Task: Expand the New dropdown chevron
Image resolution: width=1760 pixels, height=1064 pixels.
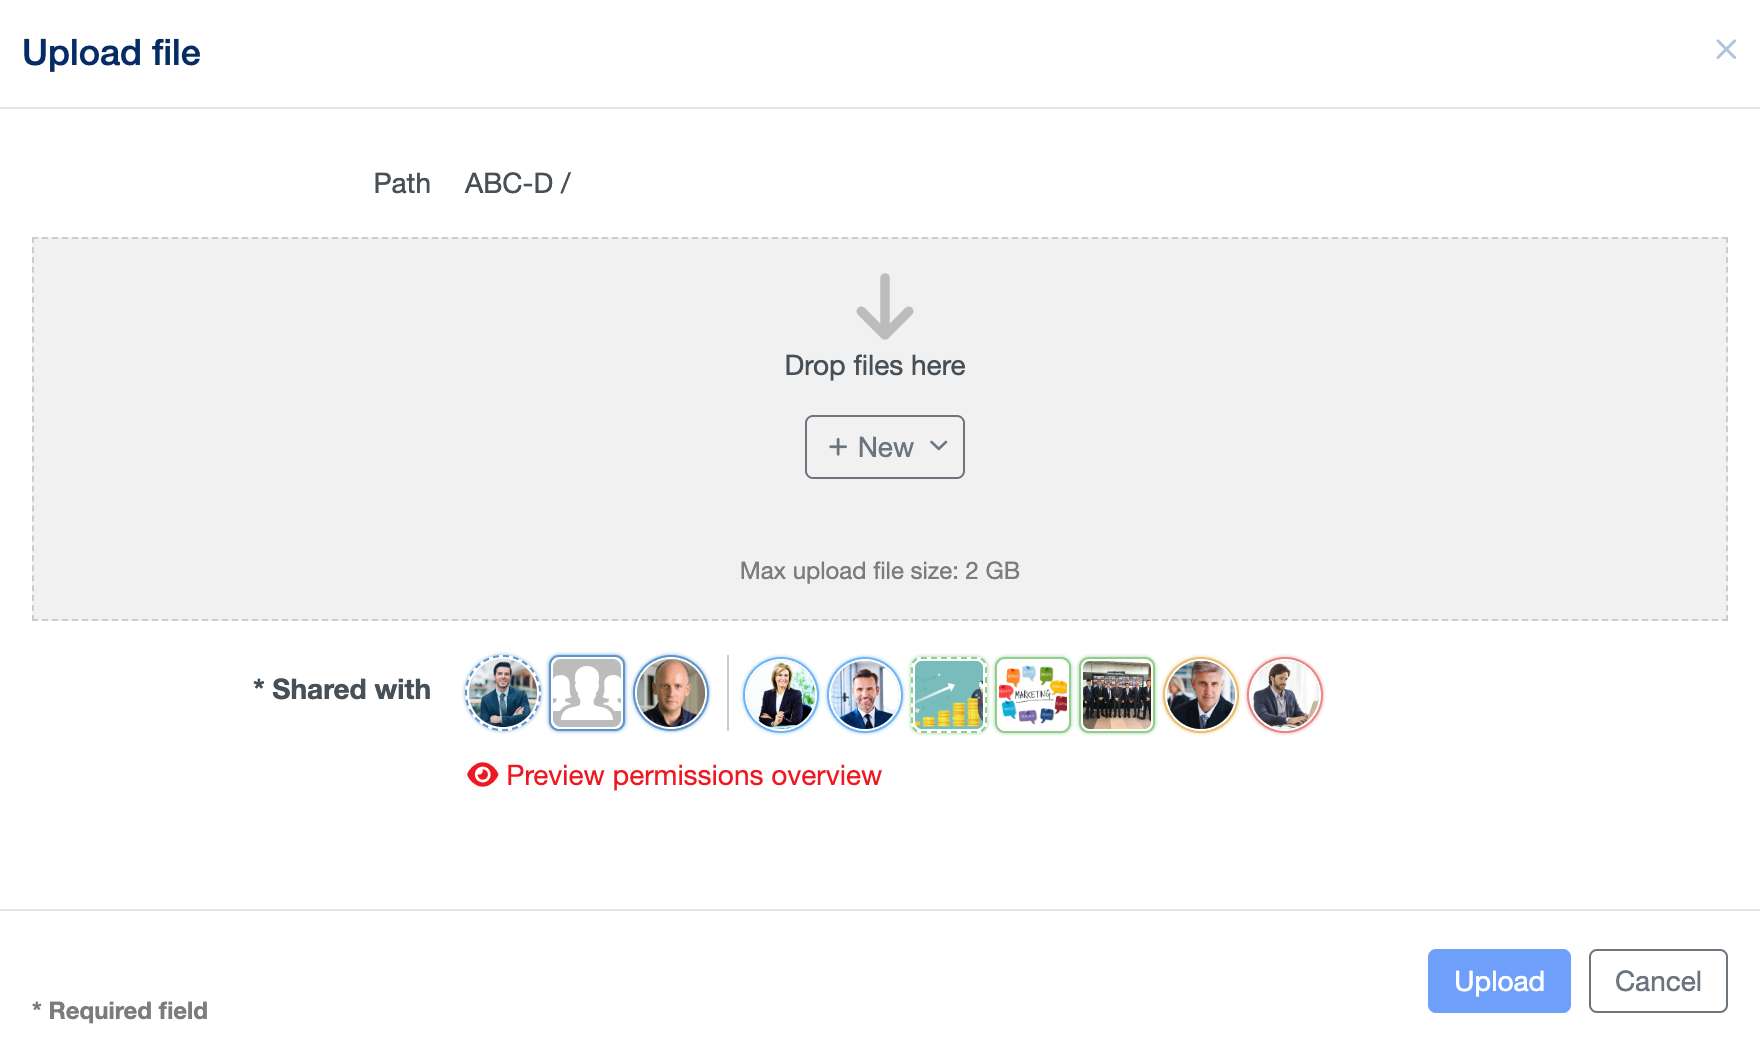Action: tap(938, 446)
